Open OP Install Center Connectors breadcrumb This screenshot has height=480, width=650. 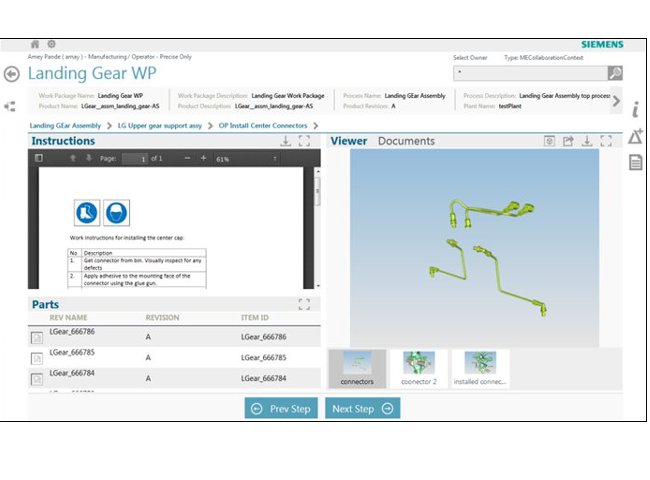pos(263,126)
